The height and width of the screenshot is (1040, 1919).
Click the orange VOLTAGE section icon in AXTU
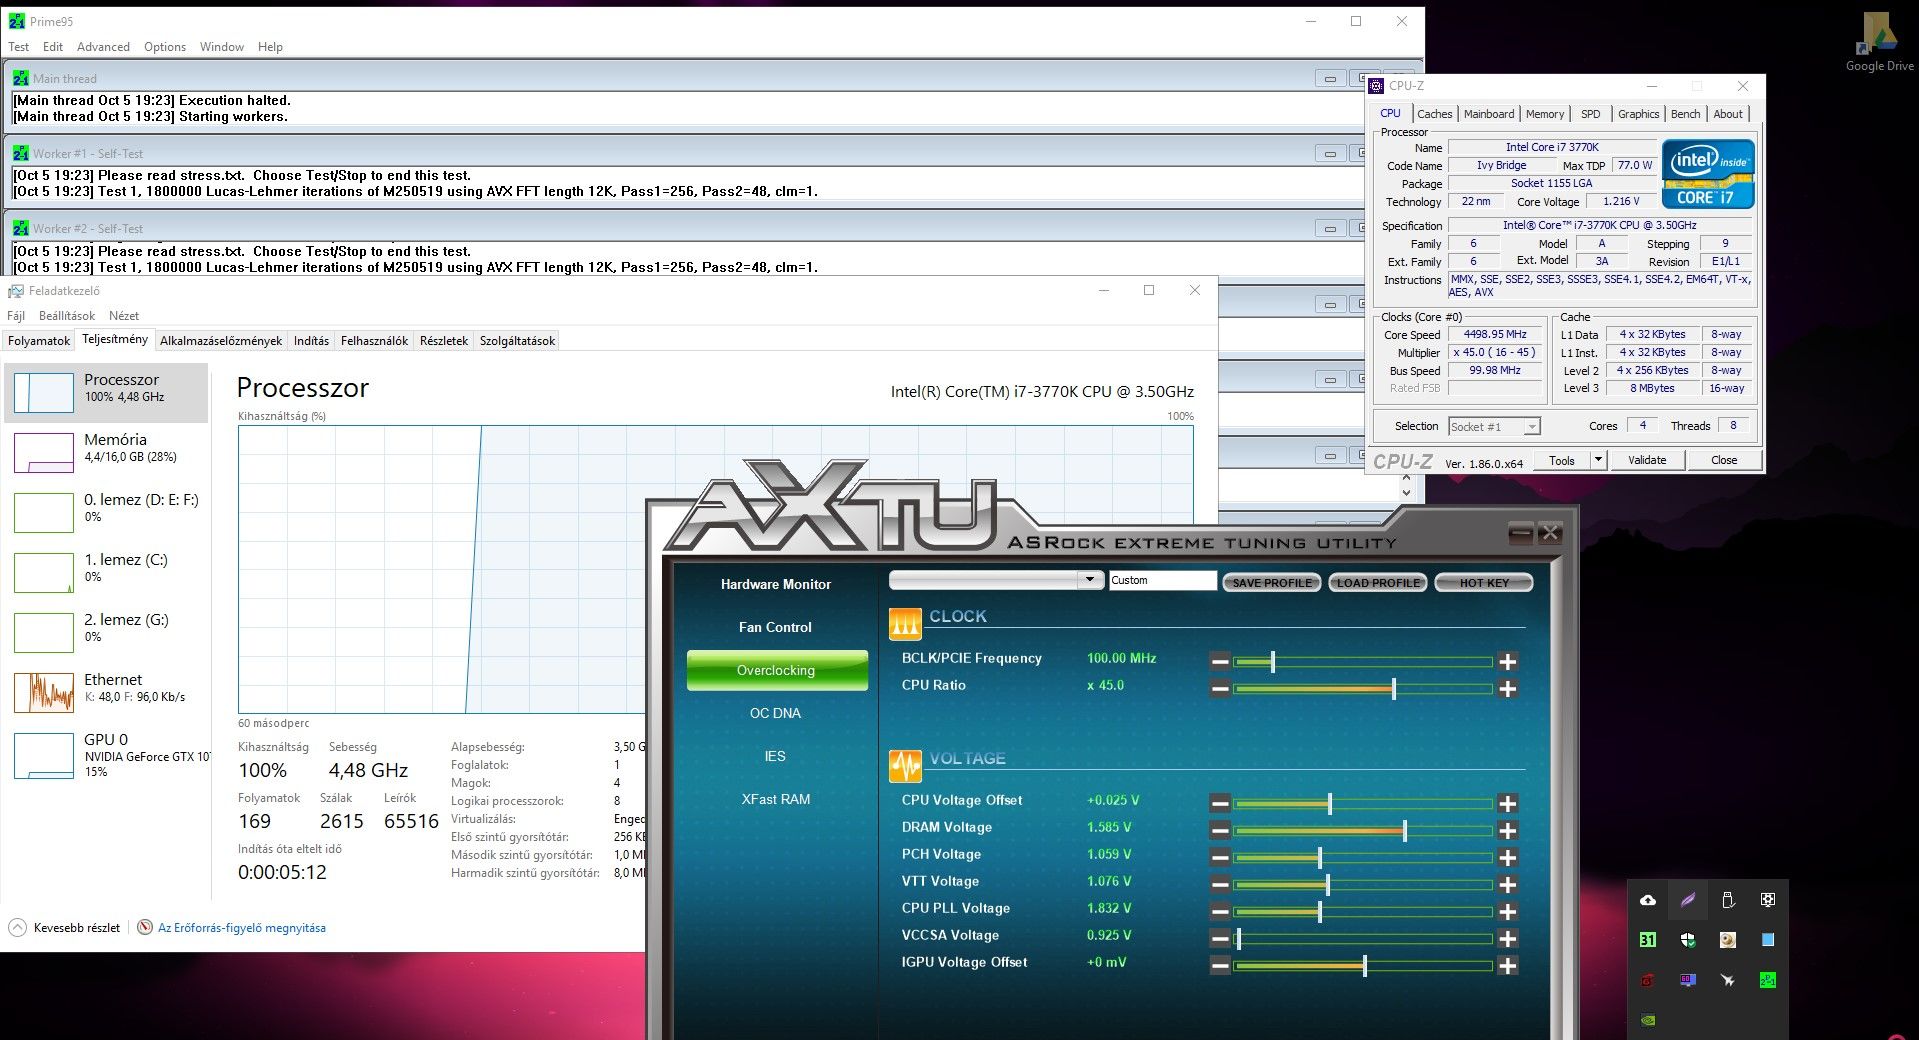pyautogui.click(x=905, y=765)
